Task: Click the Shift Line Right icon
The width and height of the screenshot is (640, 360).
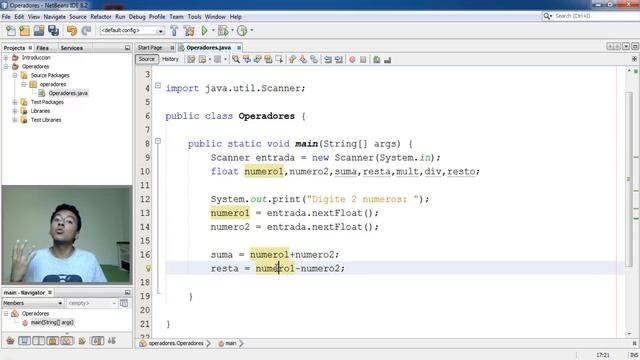Action: (x=339, y=60)
